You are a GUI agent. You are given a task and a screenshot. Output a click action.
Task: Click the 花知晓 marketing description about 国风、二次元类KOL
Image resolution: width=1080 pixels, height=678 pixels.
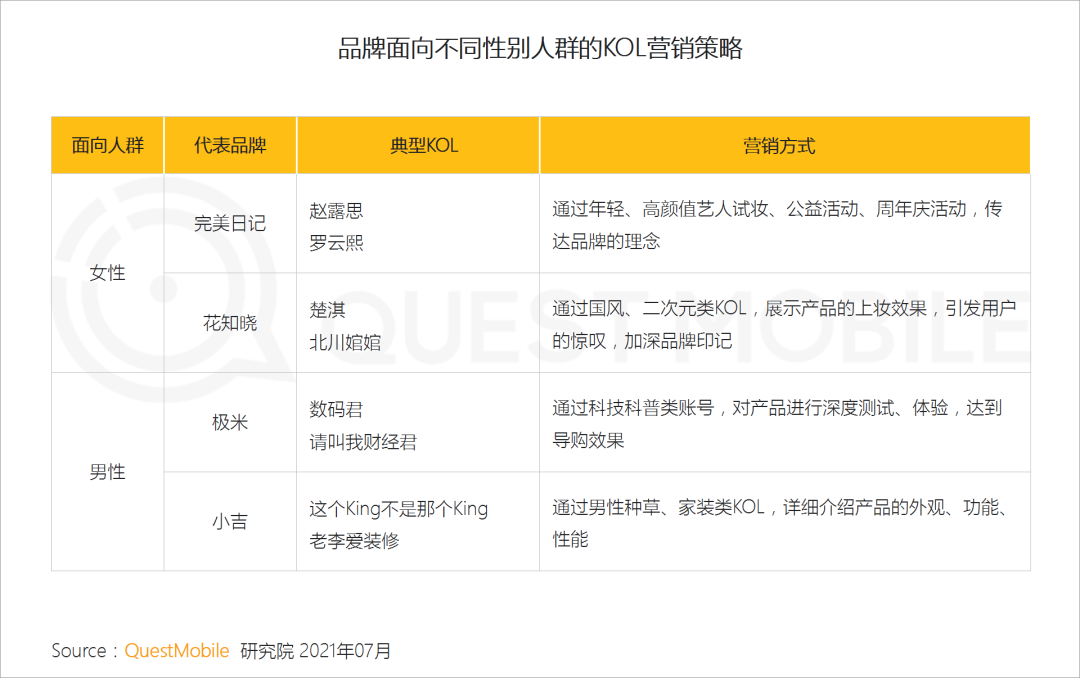(785, 324)
